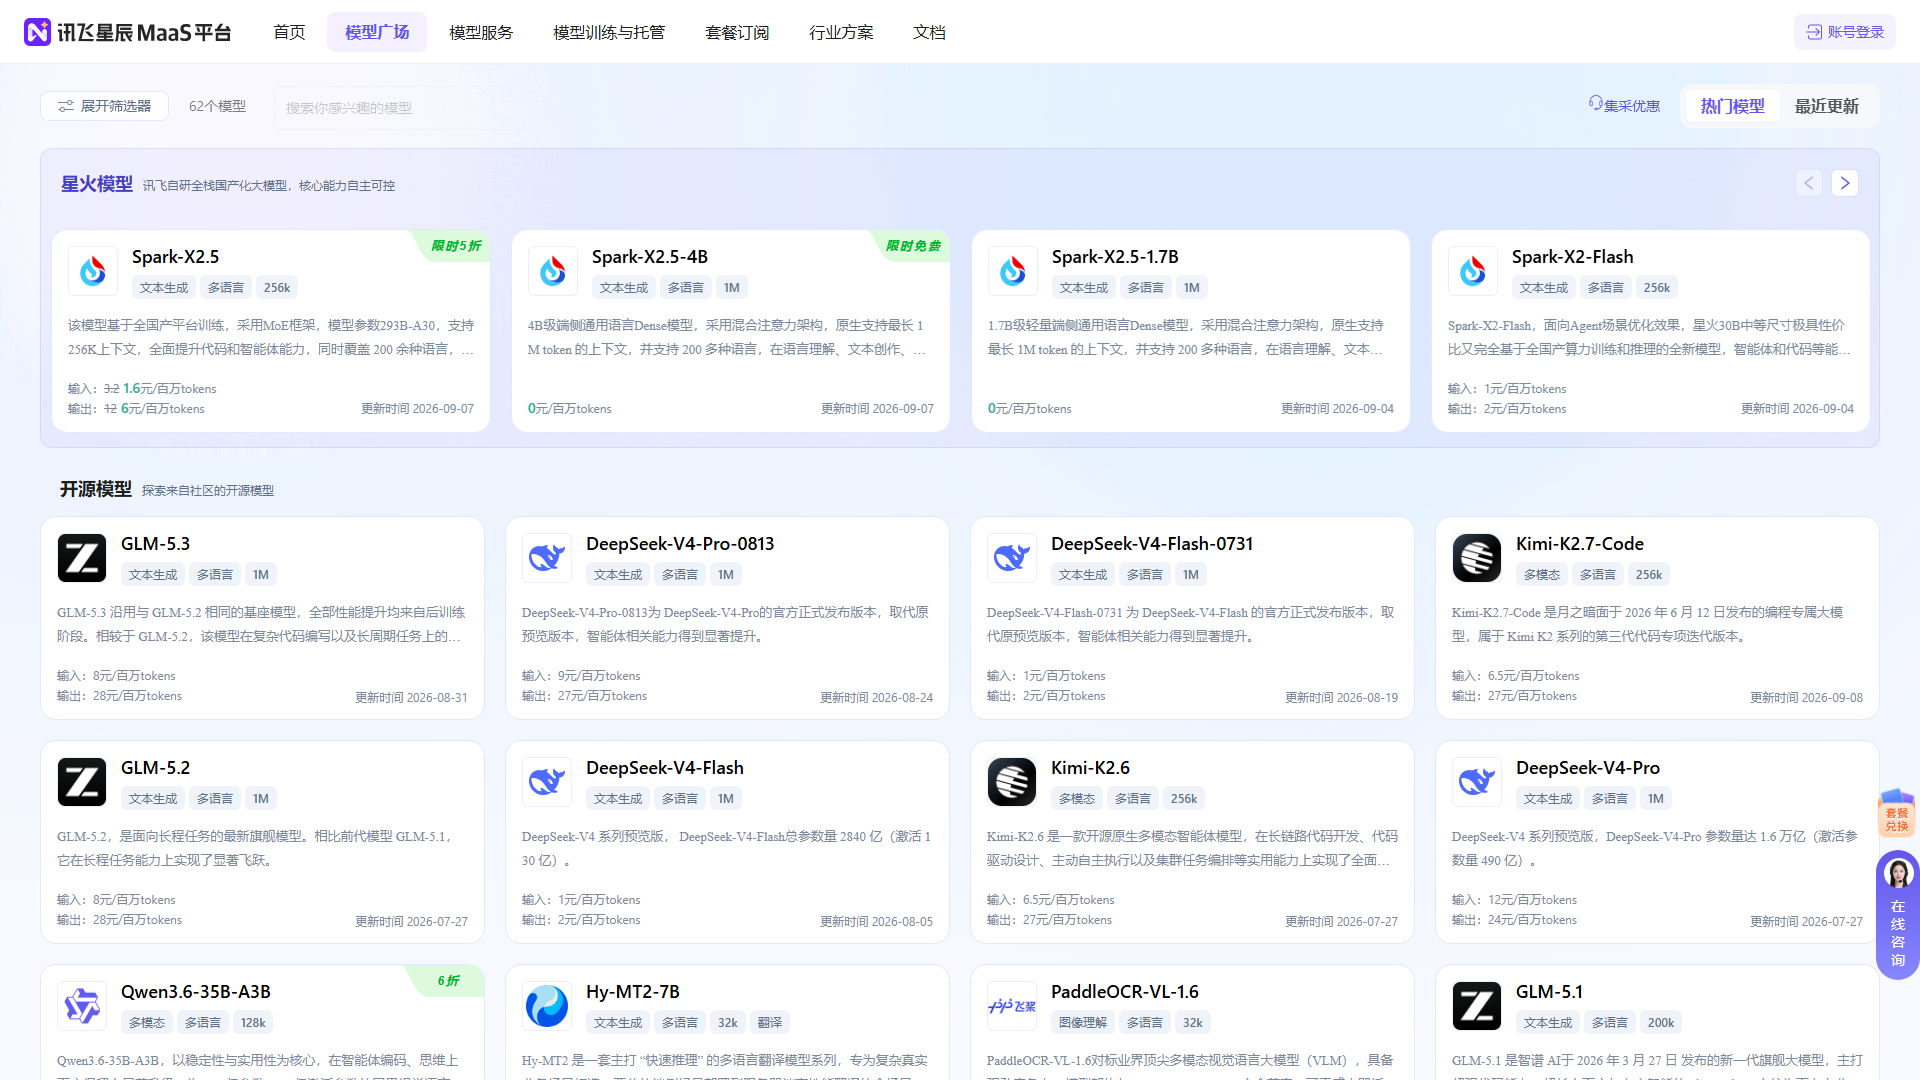This screenshot has height=1080, width=1920.
Task: Click 0元/百万tokens price on Spark-X2.5-1.7B
Action: [1029, 409]
